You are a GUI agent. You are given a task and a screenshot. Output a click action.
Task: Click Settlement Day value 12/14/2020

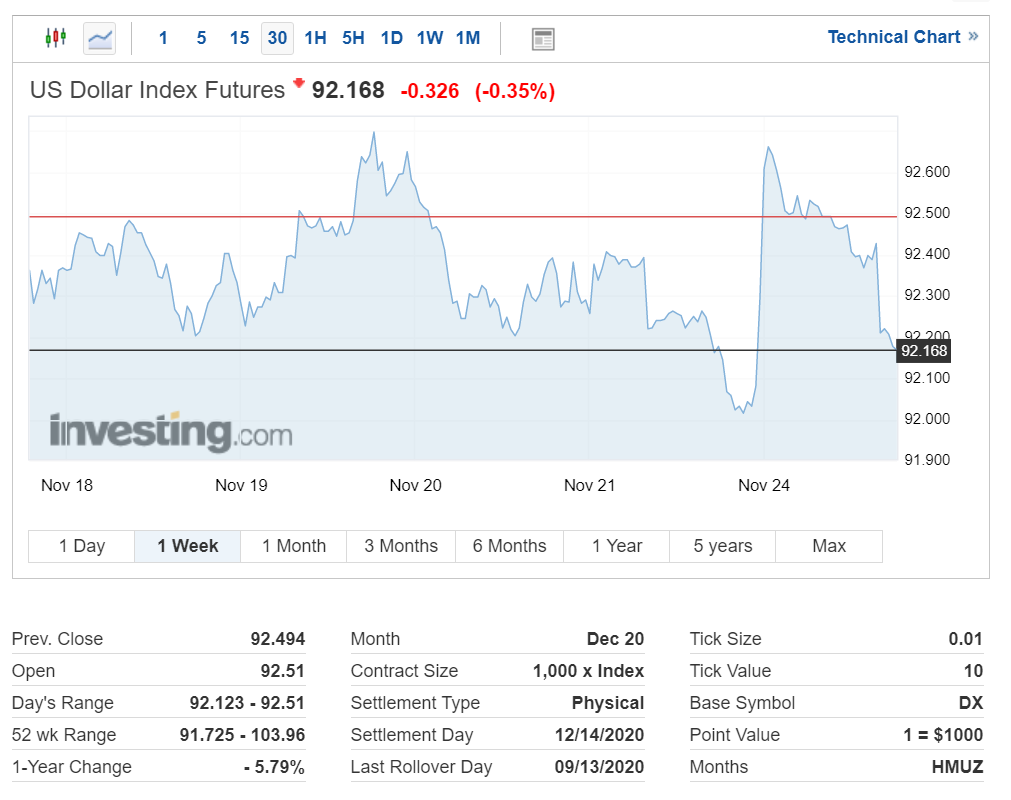(600, 735)
